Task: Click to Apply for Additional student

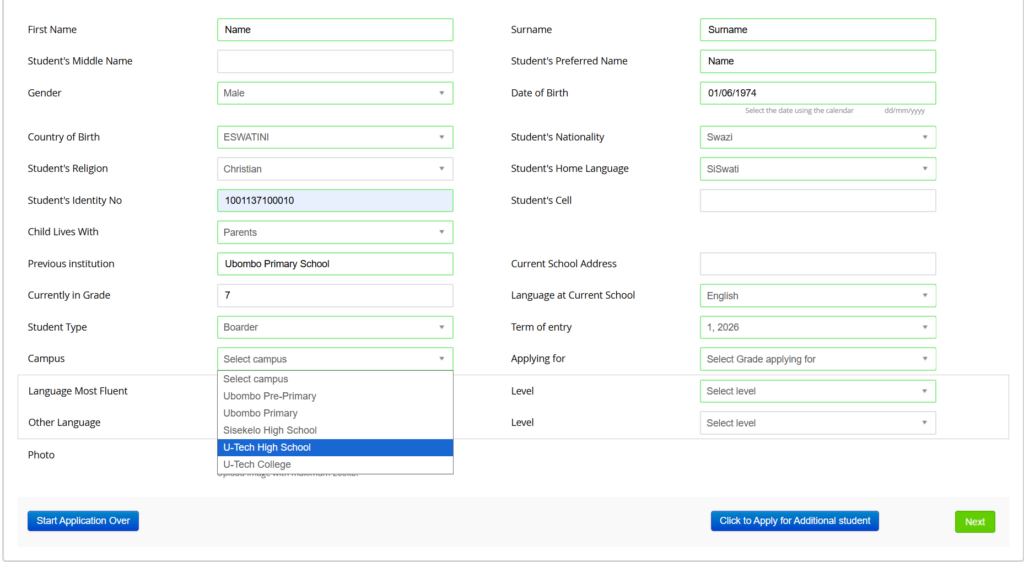Action: click(795, 521)
